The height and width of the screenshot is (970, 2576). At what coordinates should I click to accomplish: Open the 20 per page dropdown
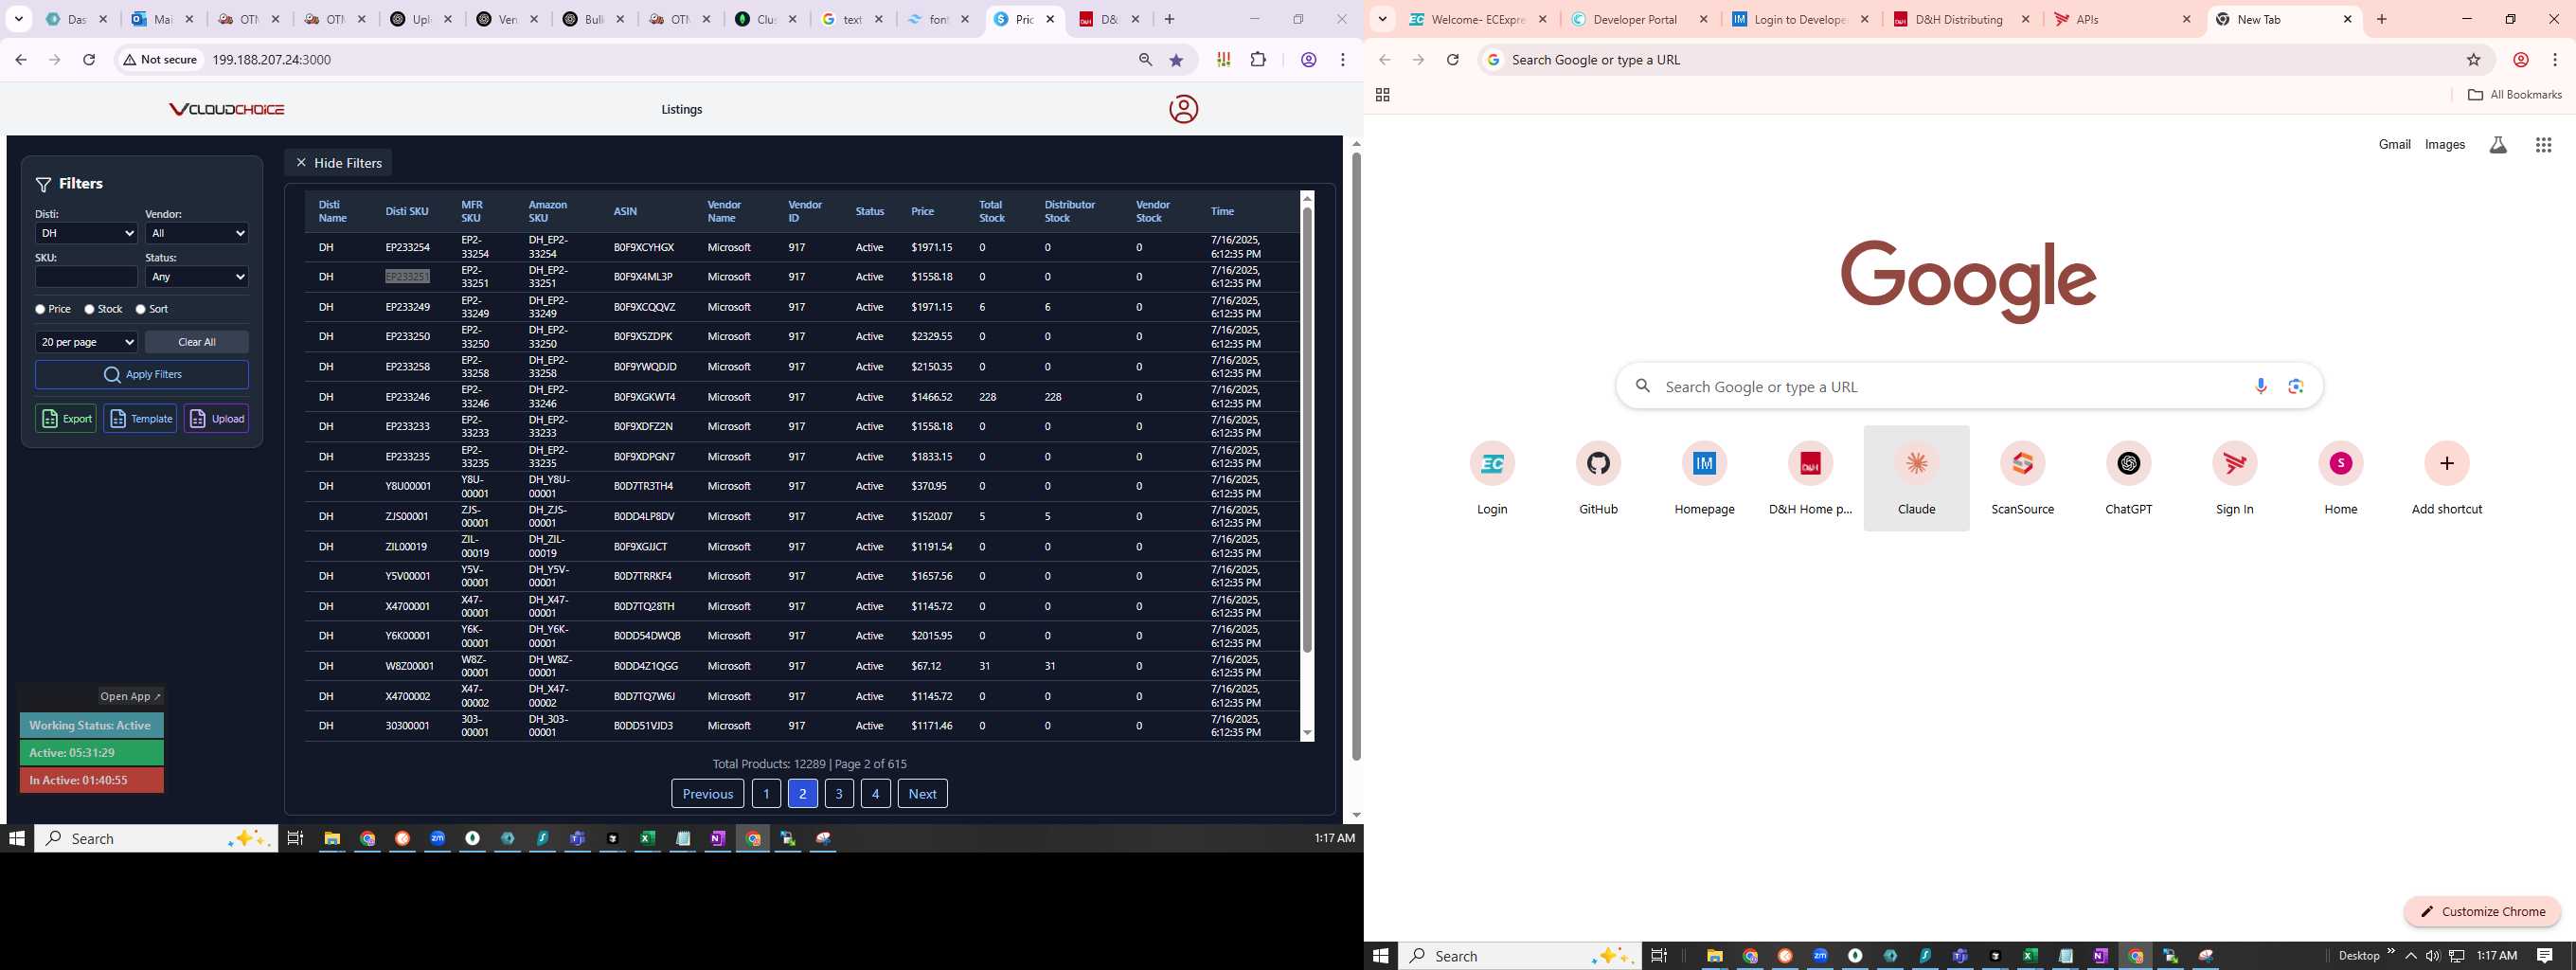[x=86, y=342]
